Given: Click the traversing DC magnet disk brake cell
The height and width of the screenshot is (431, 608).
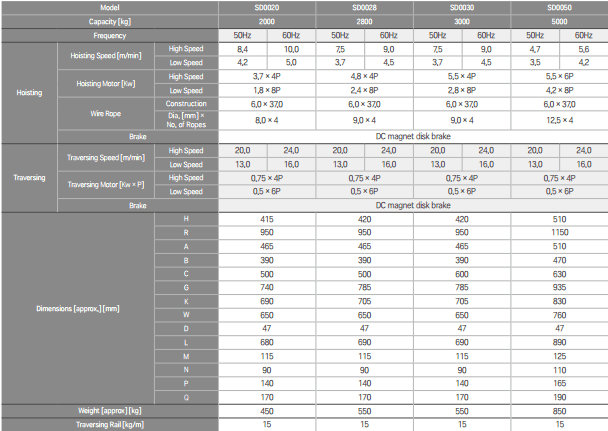Looking at the screenshot, I should pyautogui.click(x=413, y=205).
